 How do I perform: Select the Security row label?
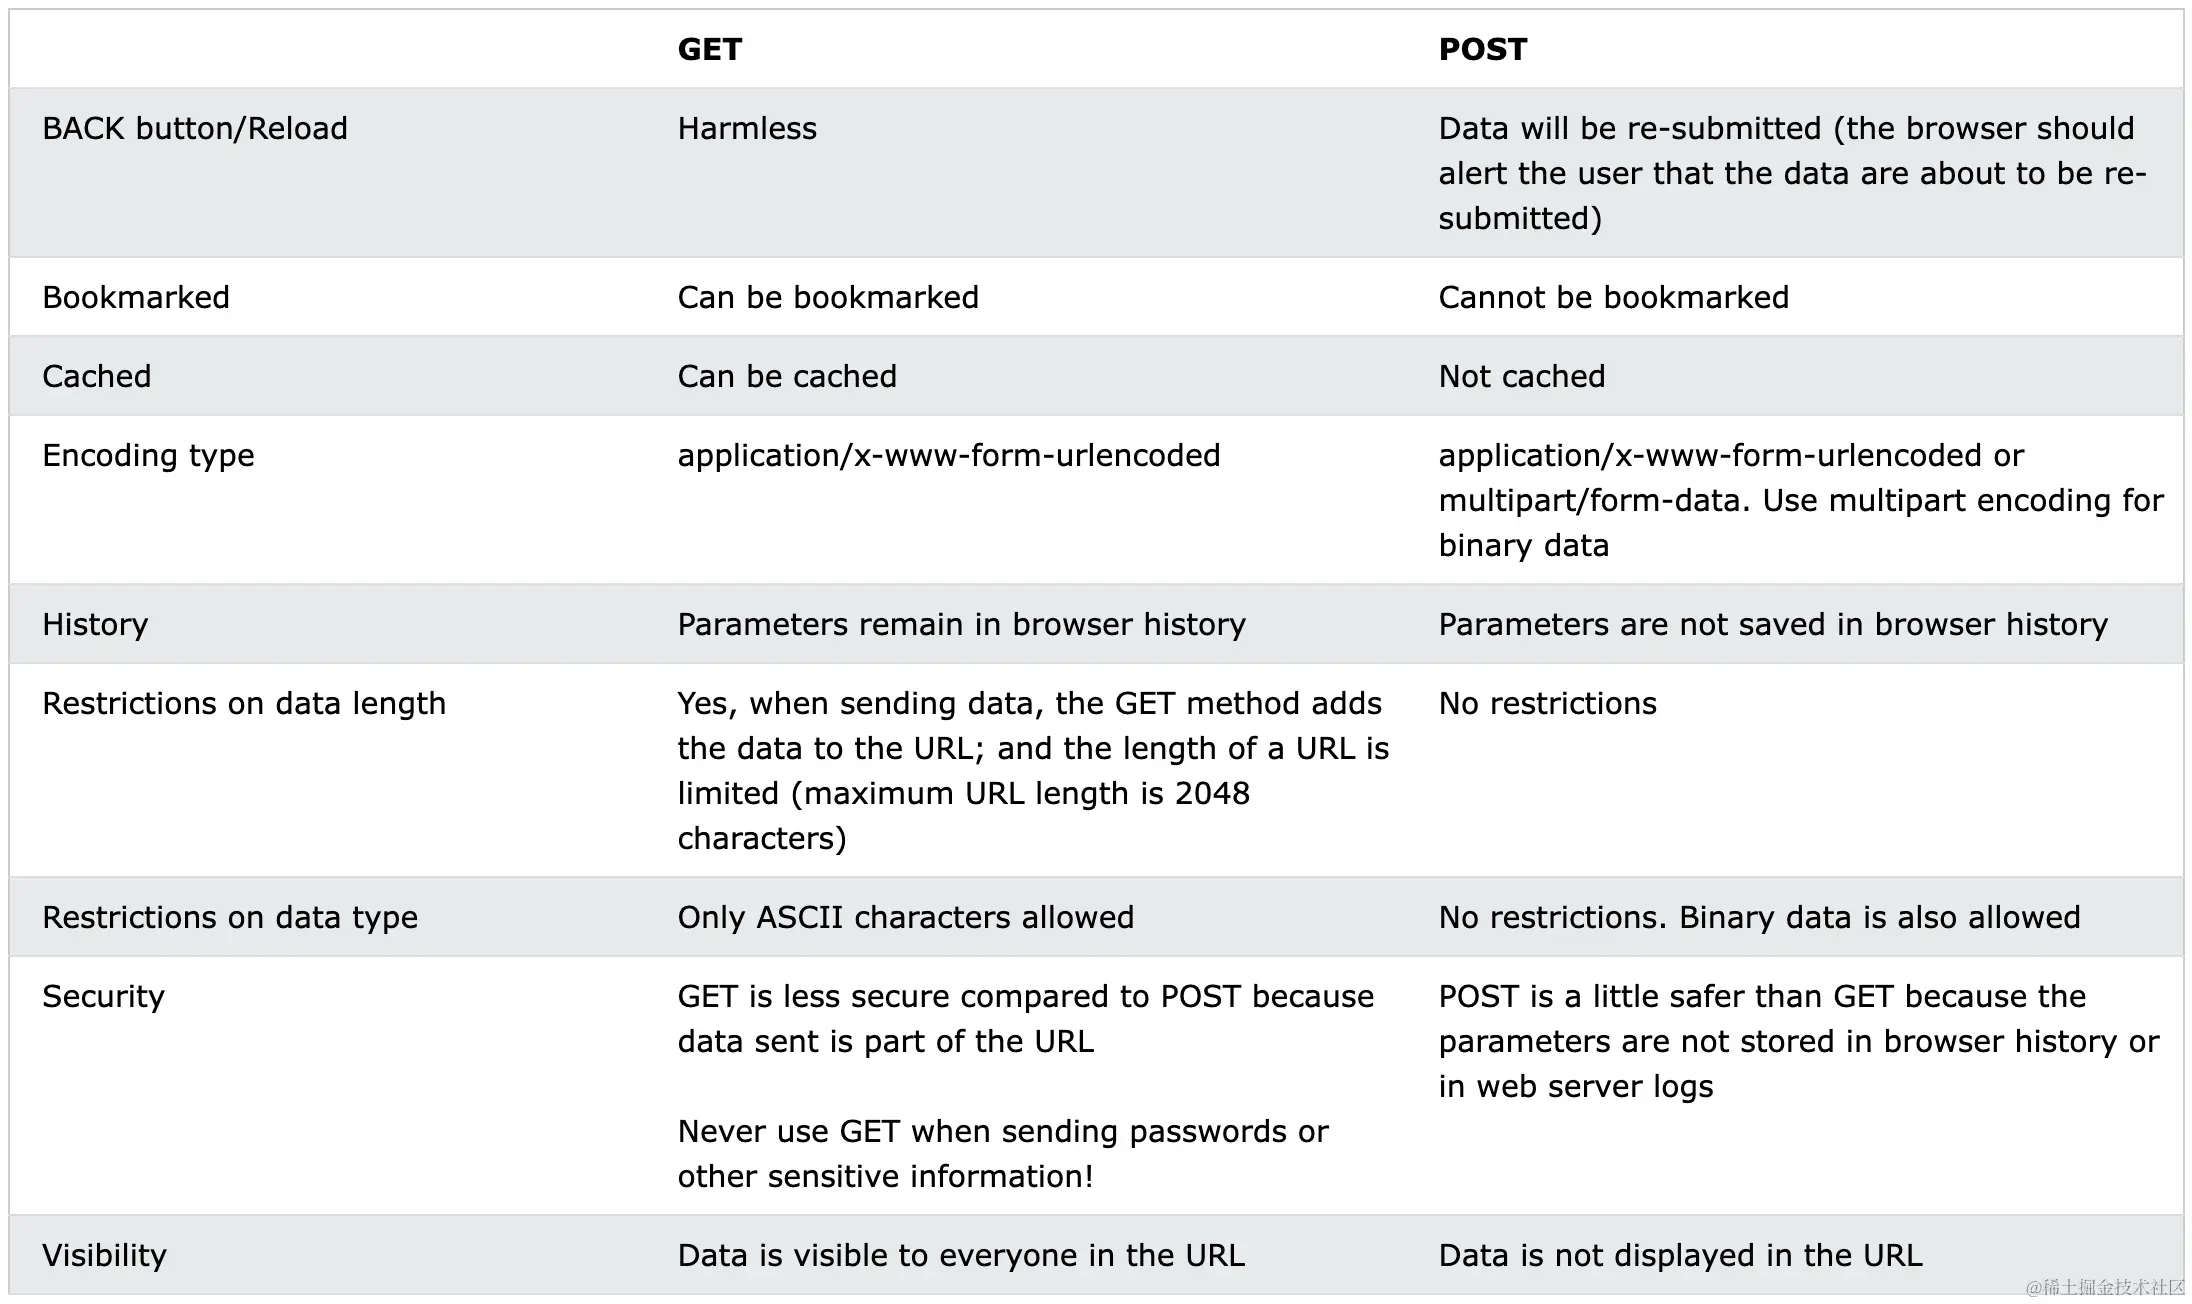[x=103, y=996]
